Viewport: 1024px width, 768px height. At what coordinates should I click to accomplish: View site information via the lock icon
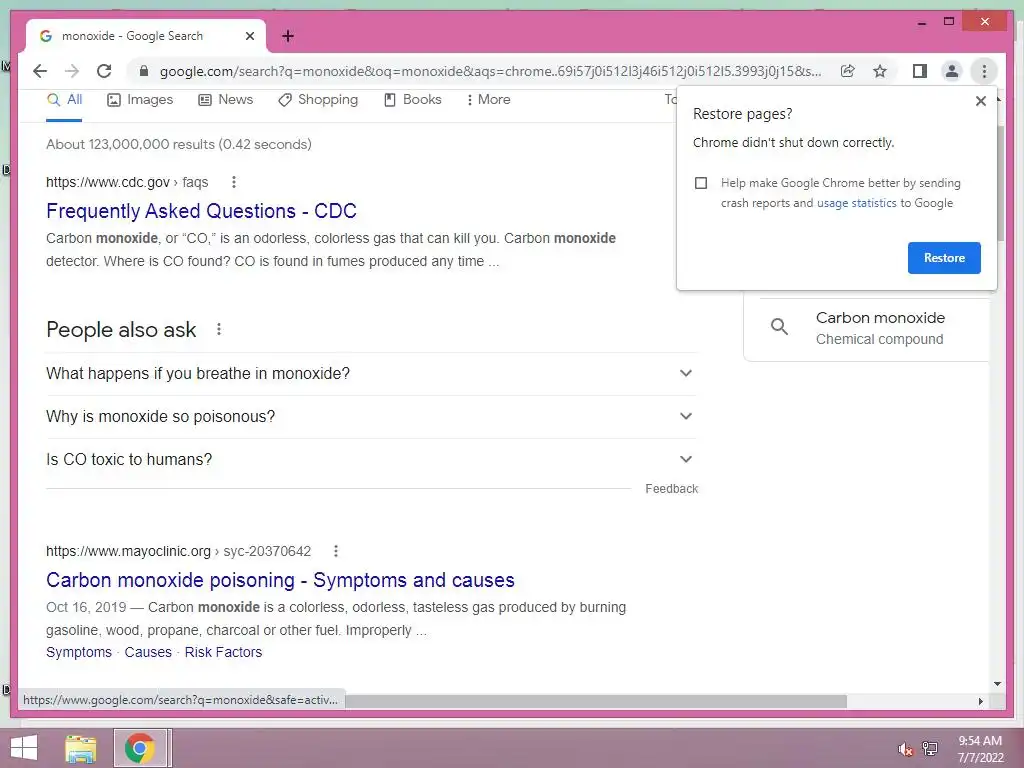[144, 71]
